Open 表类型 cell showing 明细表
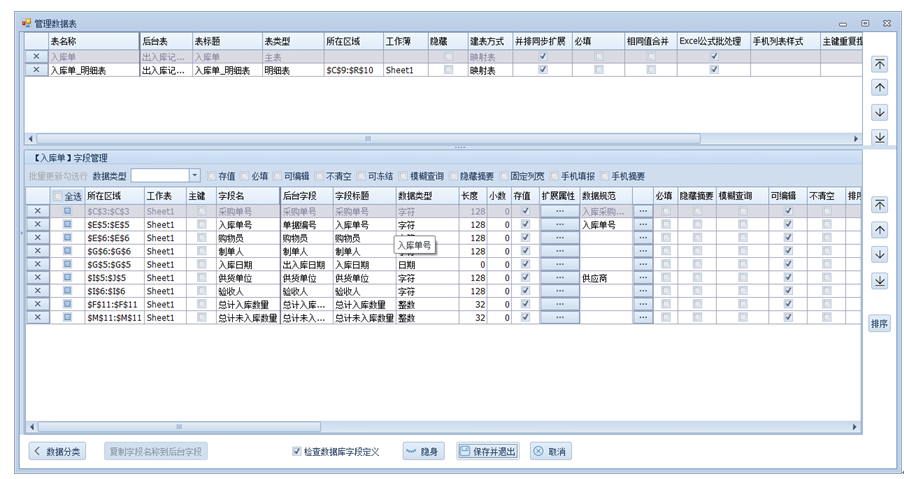 click(290, 71)
